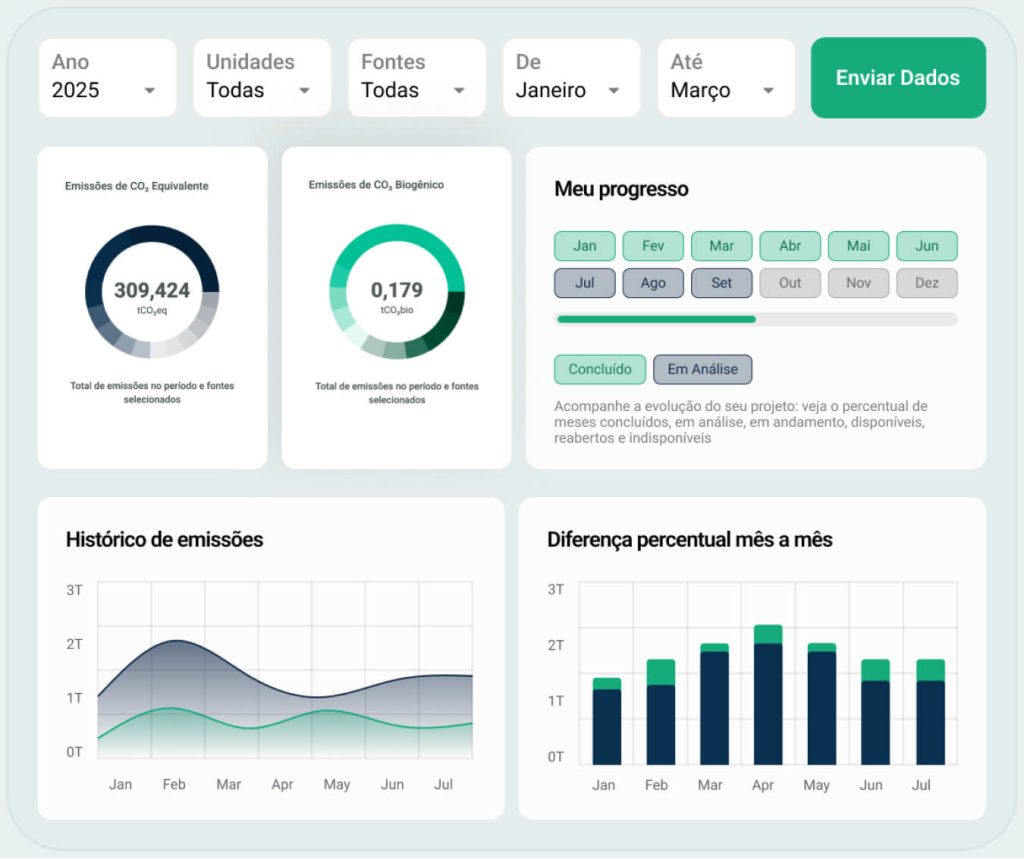Click the 0,179 biogenic value

(396, 289)
